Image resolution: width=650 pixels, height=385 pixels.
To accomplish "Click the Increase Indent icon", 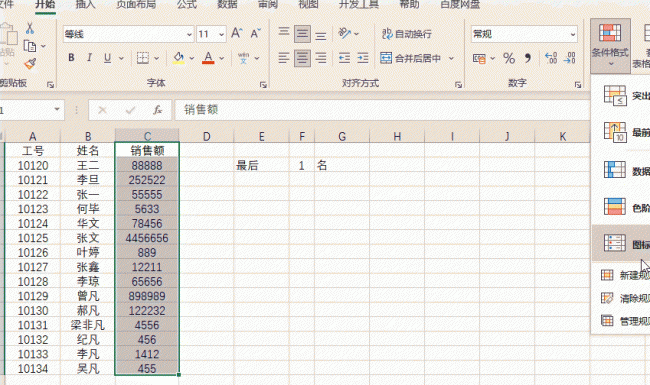I will [363, 58].
